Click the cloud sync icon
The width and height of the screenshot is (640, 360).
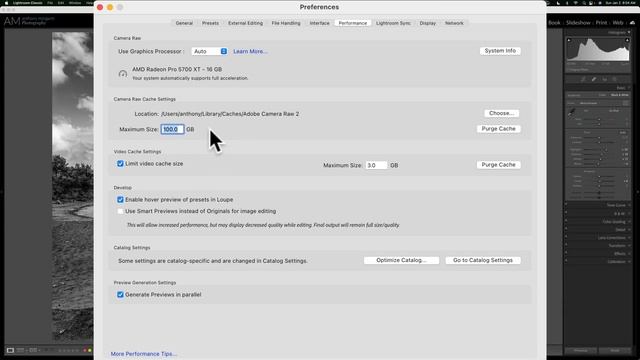click(x=632, y=23)
